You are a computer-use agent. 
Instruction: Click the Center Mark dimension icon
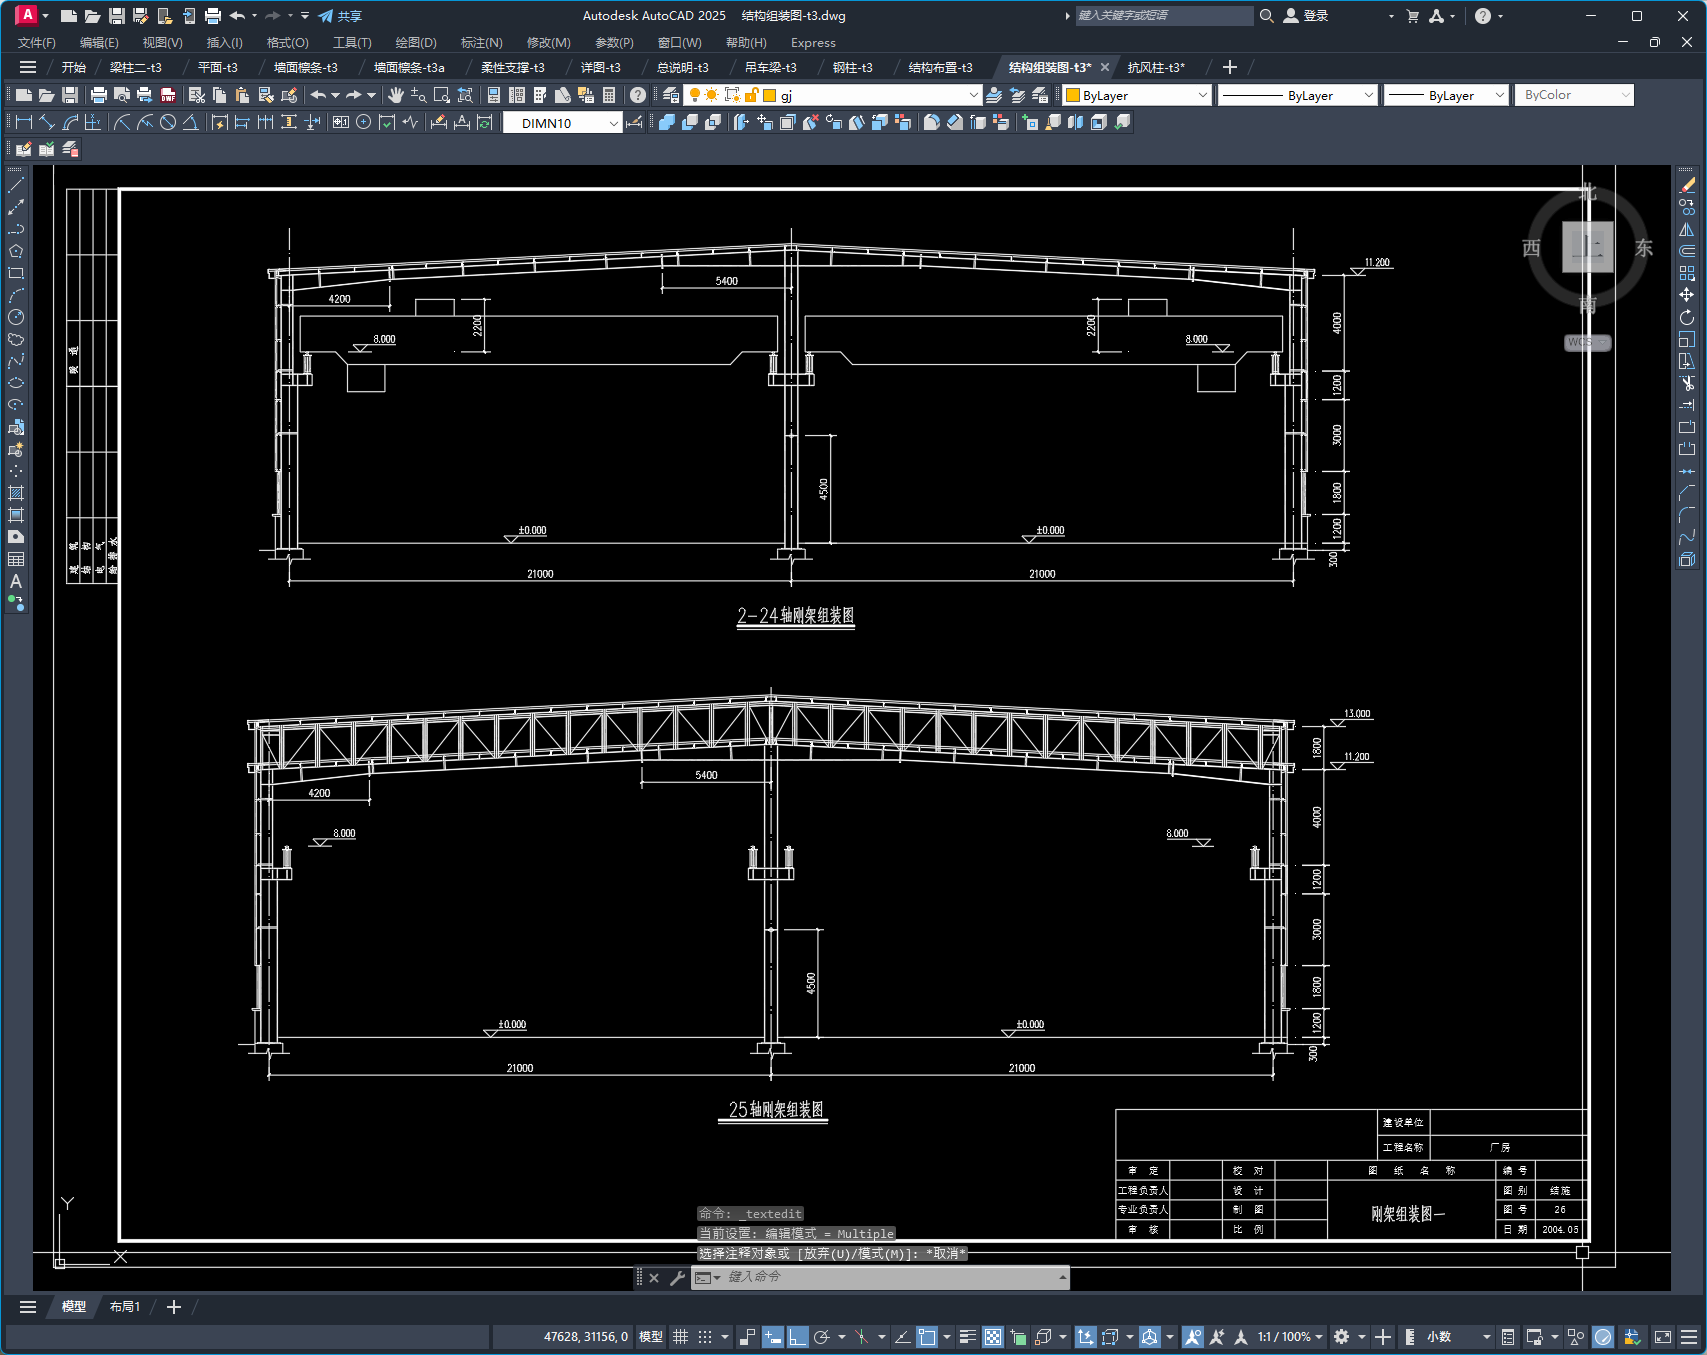pos(364,122)
